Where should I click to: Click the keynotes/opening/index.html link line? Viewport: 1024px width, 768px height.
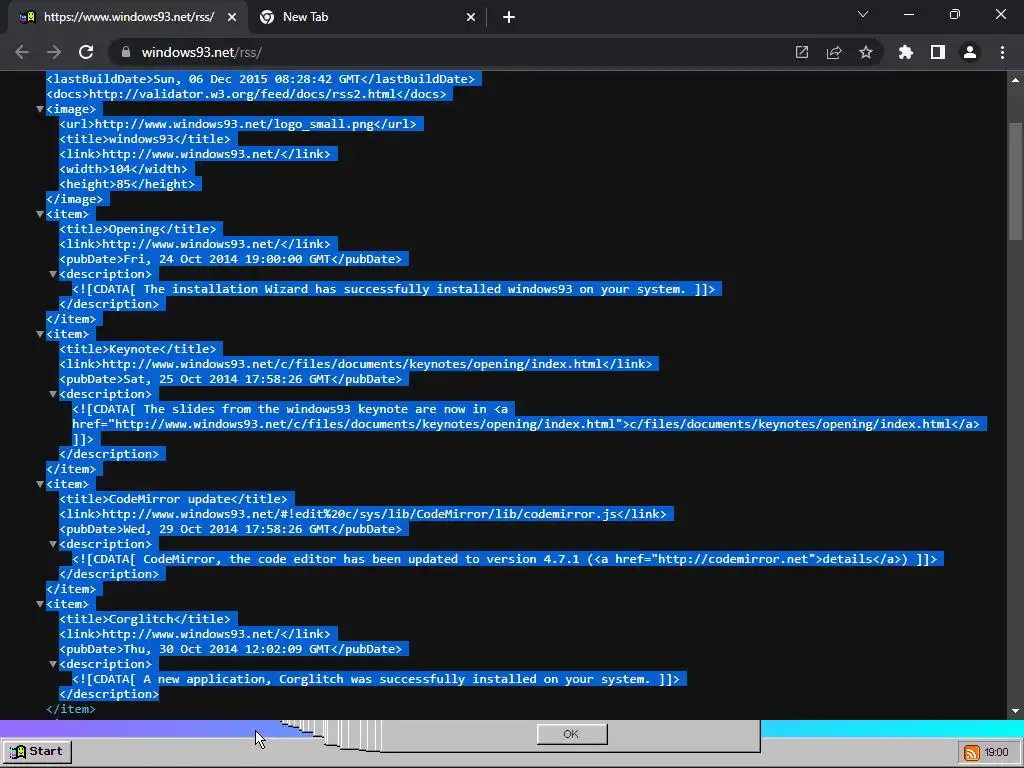click(356, 364)
